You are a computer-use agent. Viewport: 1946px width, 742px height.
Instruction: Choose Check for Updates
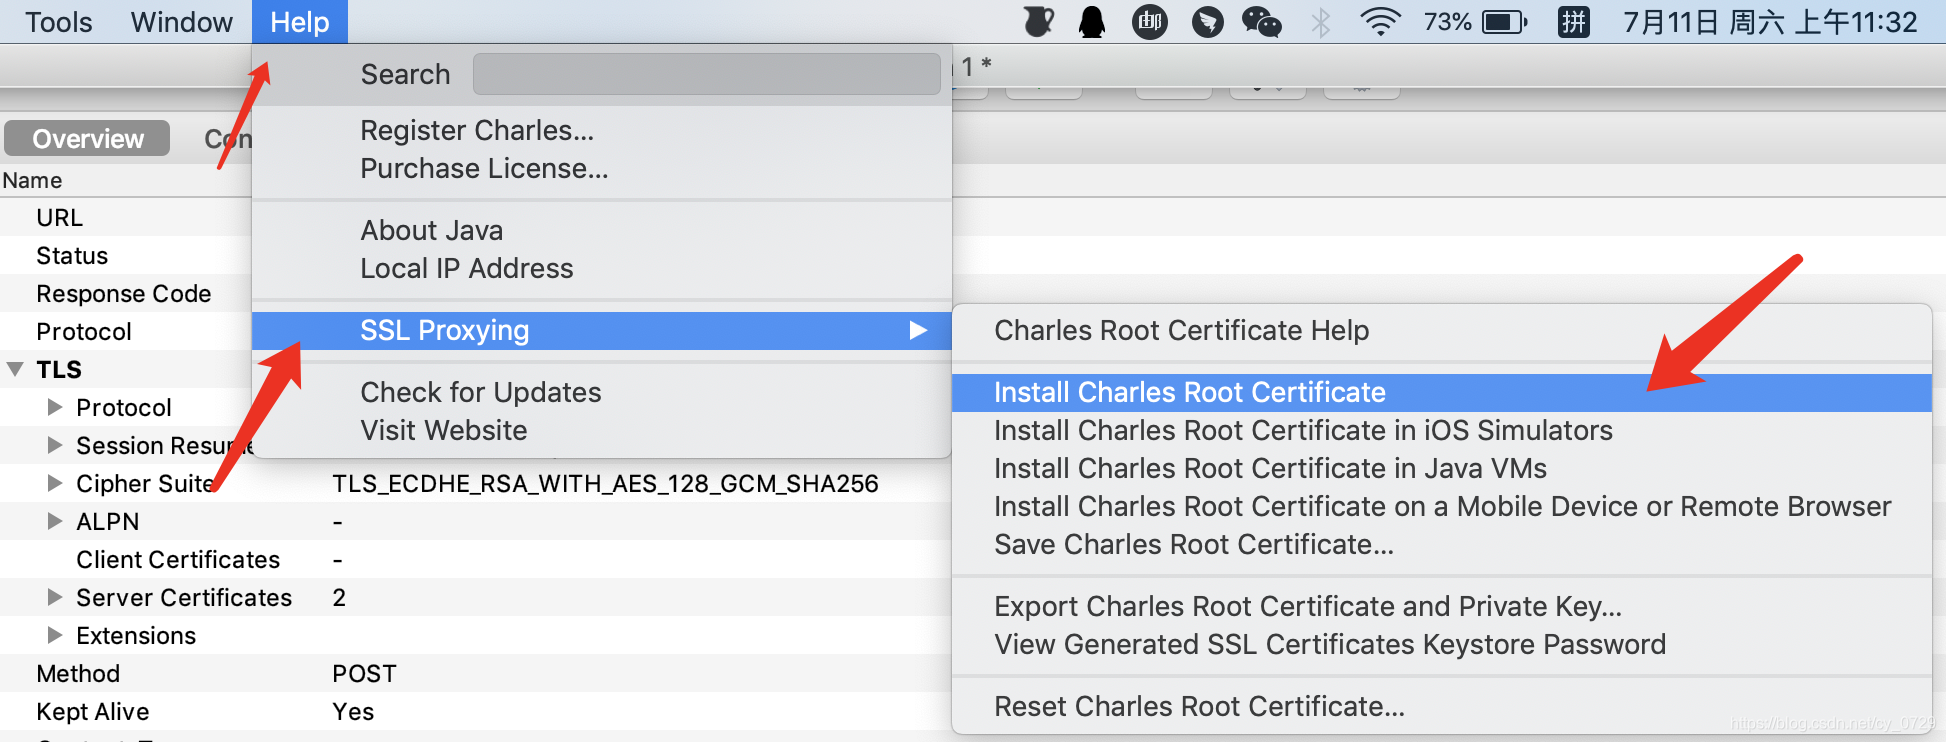602,392
